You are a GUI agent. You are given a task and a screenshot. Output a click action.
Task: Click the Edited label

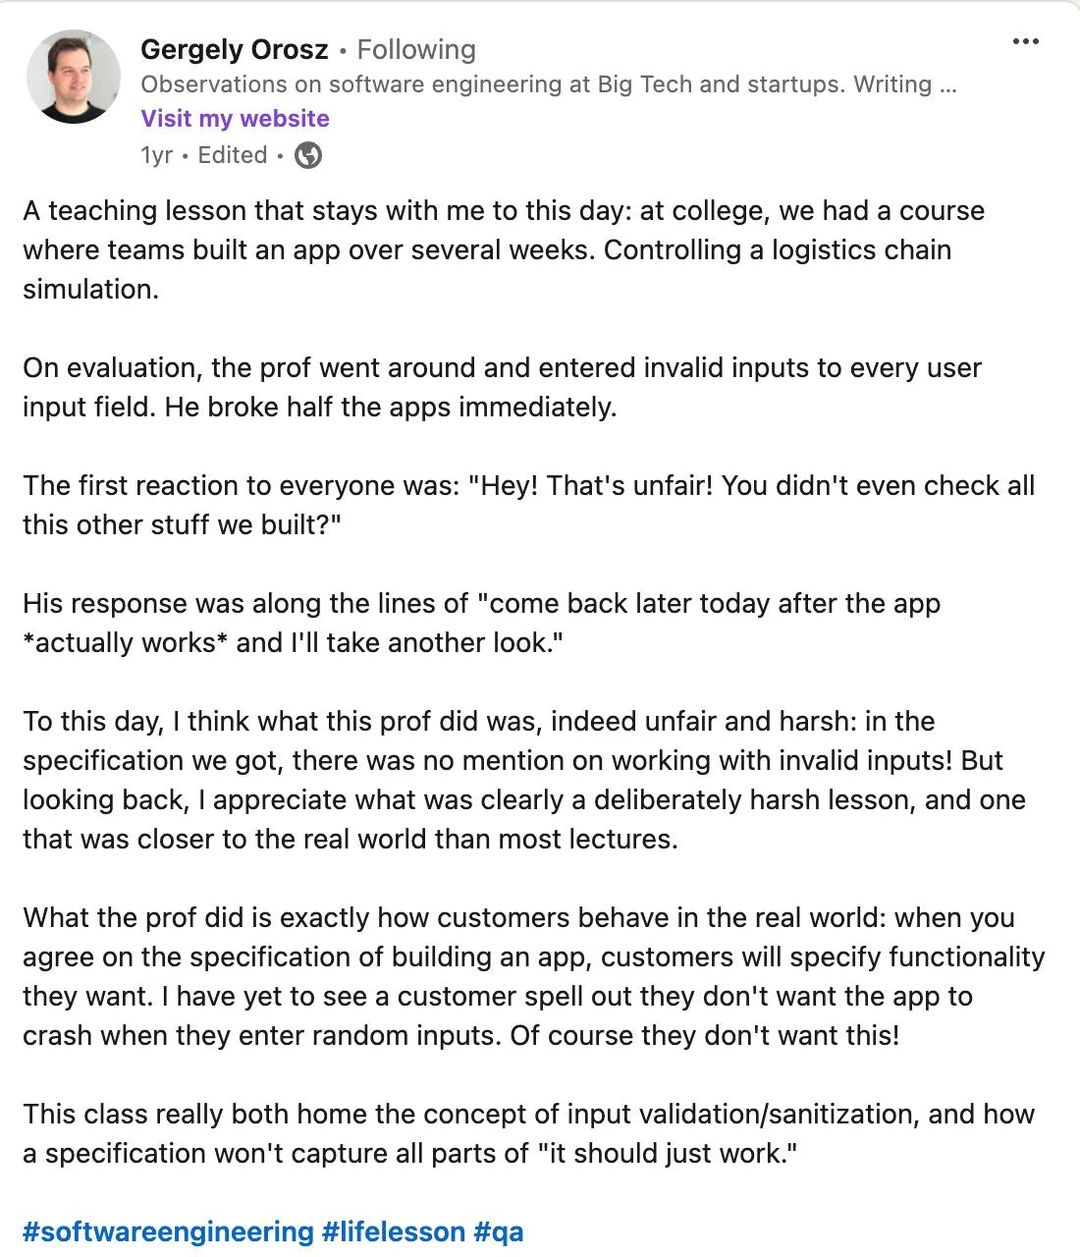coord(232,155)
